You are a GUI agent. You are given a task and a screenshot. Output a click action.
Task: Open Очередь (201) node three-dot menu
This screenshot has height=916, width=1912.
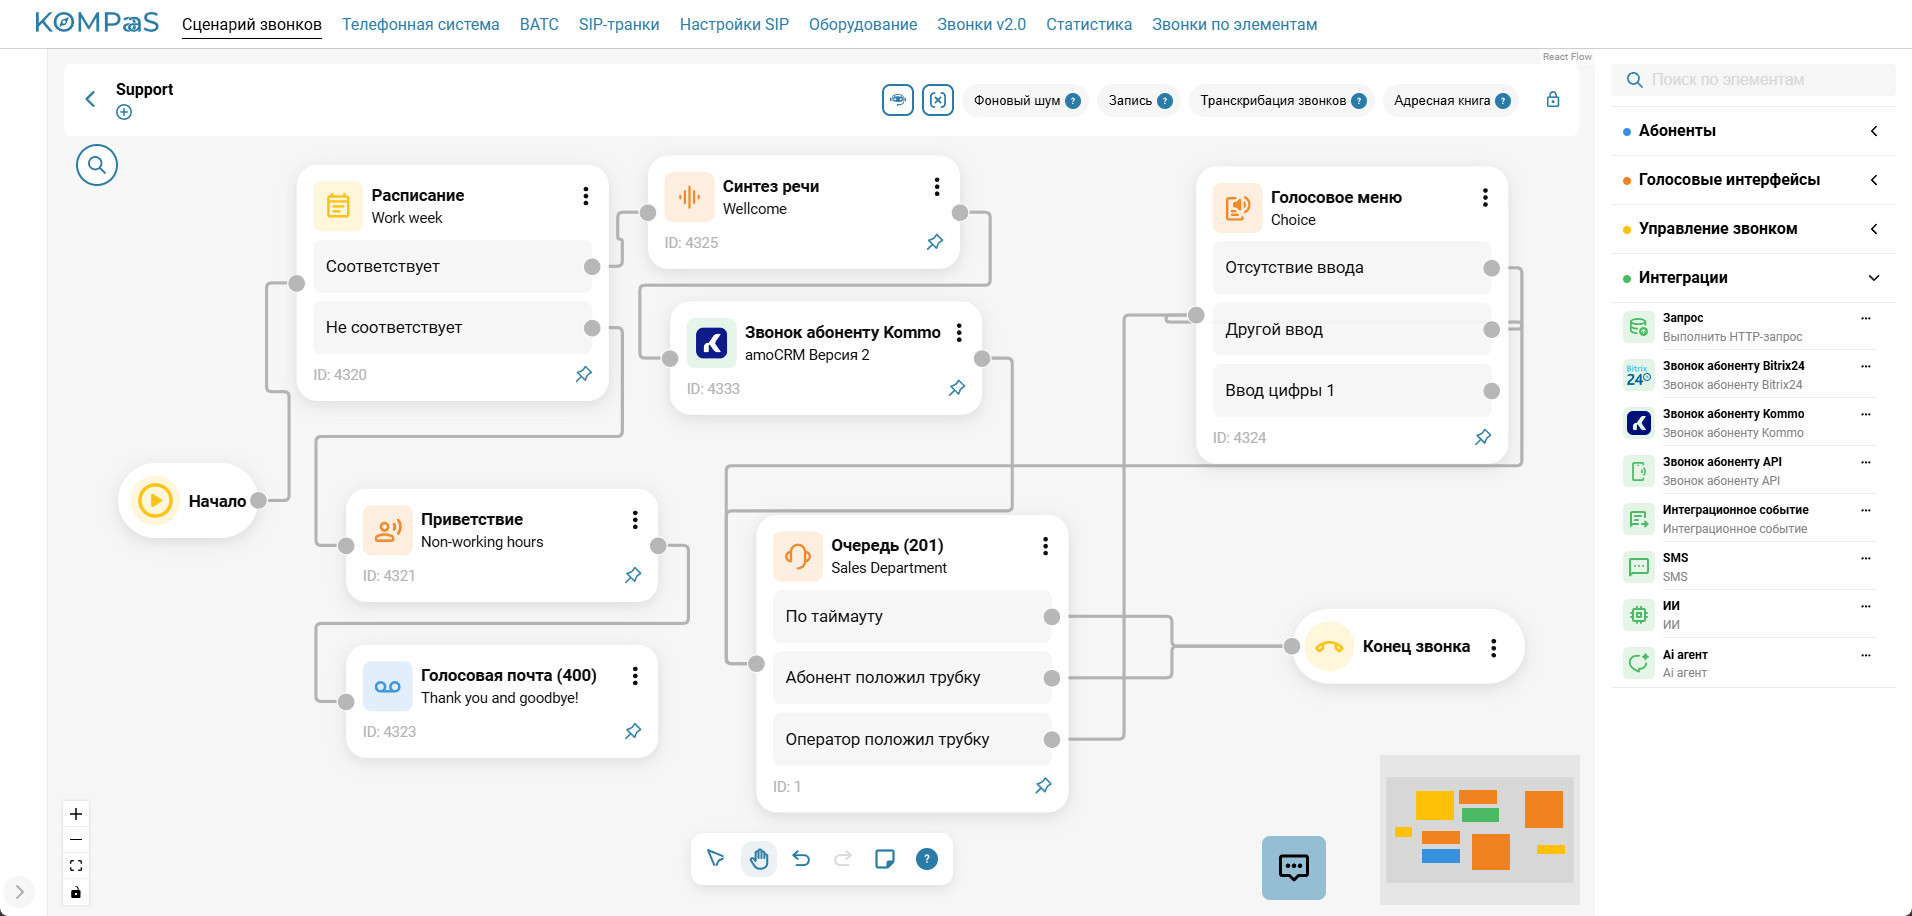[x=1045, y=546]
